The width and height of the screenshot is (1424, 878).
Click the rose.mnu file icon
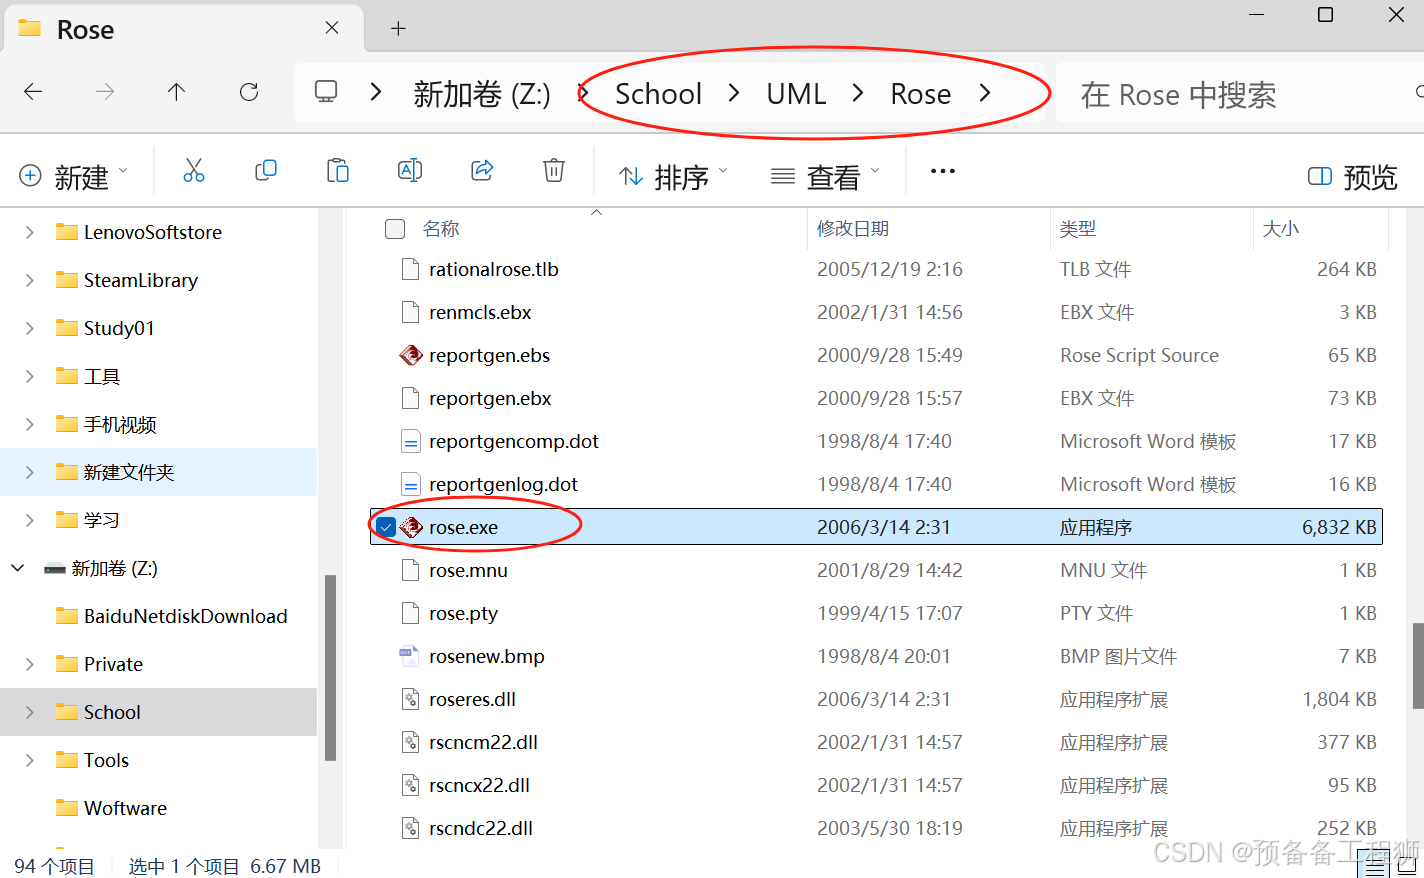coord(410,570)
